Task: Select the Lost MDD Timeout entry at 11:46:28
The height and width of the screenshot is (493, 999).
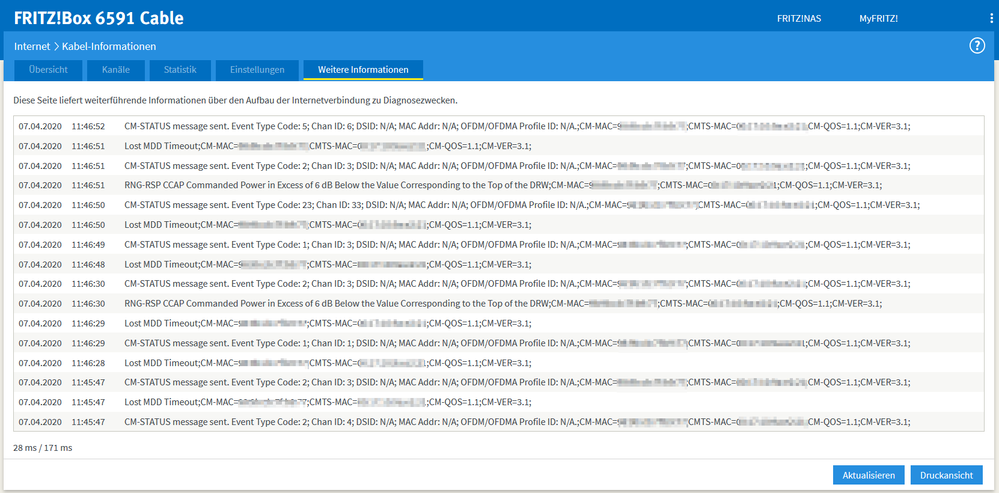Action: point(498,363)
